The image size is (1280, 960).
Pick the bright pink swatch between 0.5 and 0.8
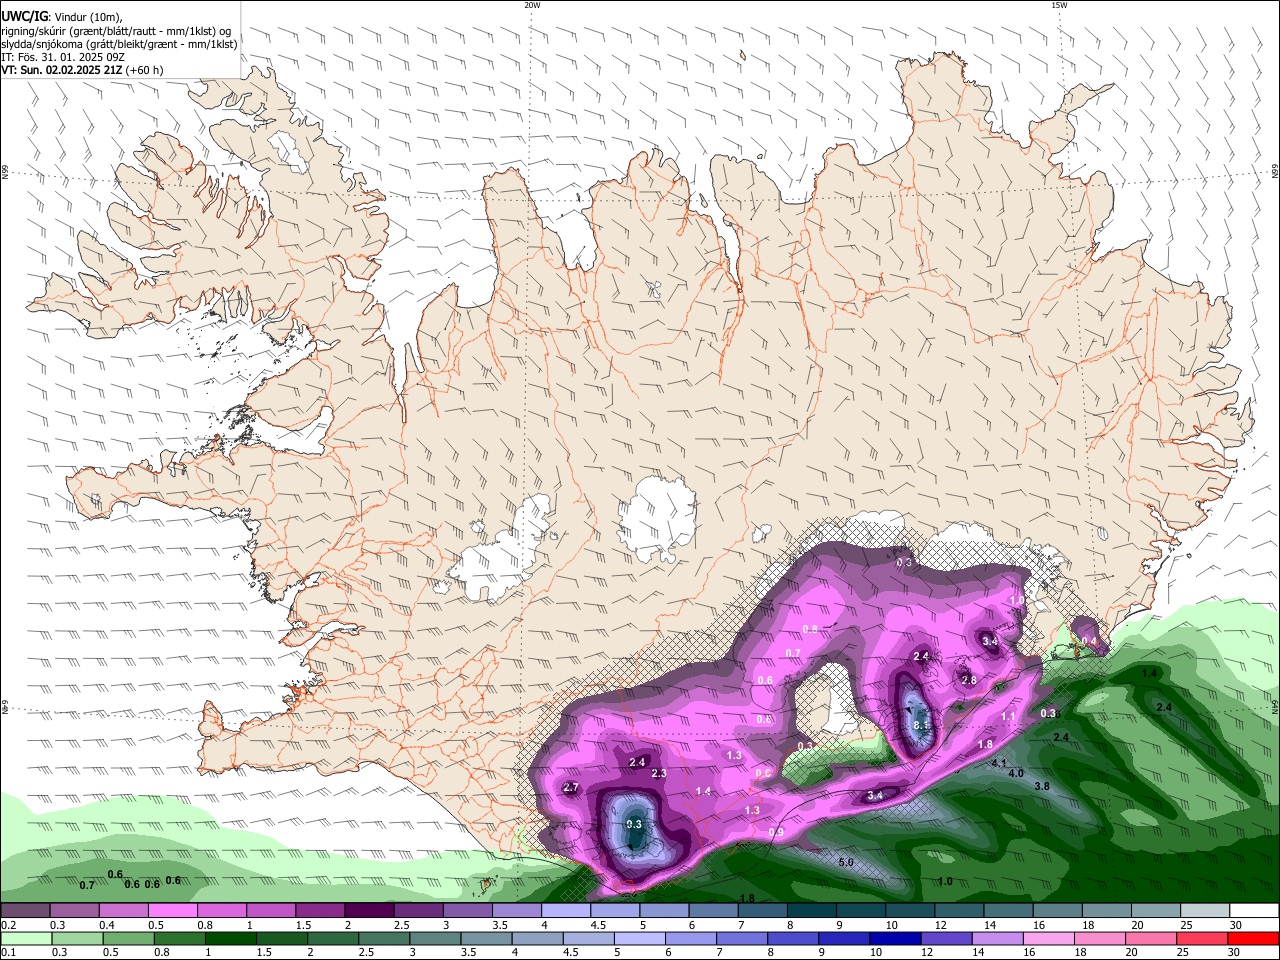click(173, 911)
